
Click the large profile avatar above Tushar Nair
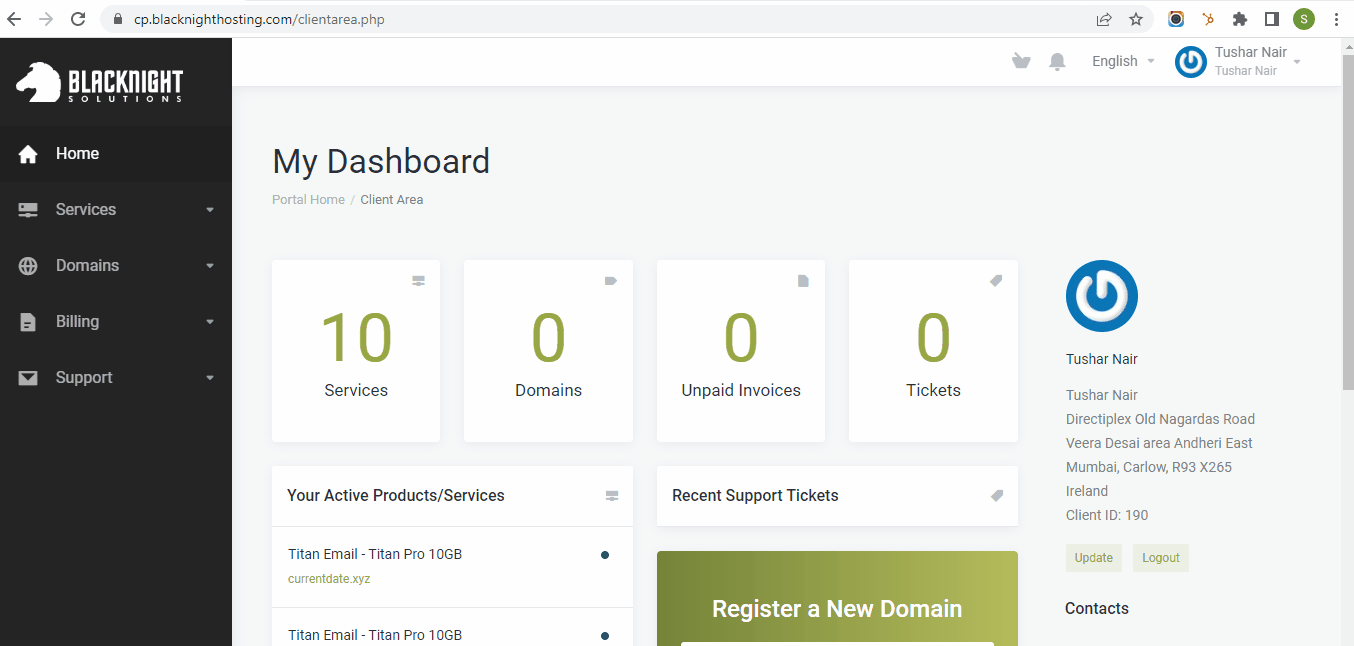pos(1102,296)
